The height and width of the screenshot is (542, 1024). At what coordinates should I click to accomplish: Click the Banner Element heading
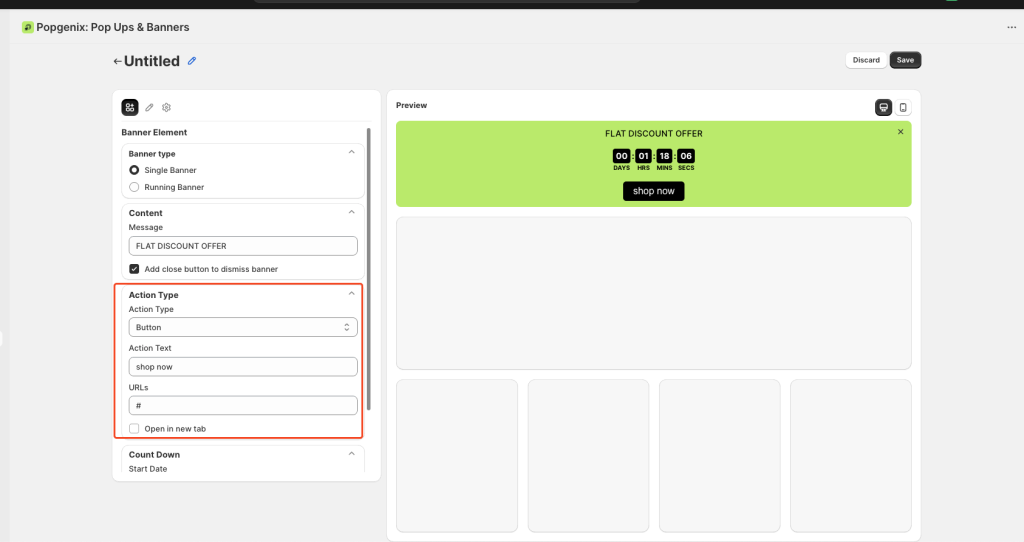coord(154,133)
